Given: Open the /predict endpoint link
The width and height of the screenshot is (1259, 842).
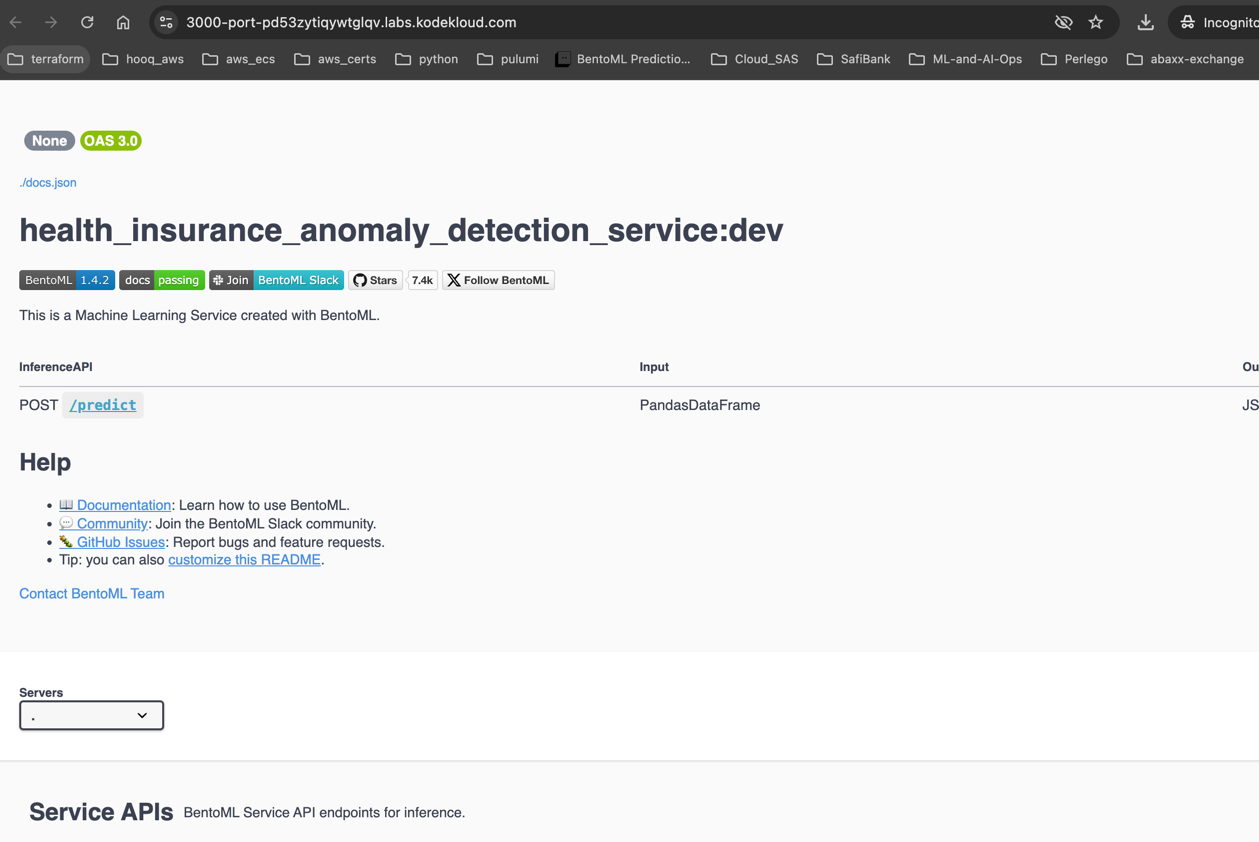Looking at the screenshot, I should pyautogui.click(x=103, y=405).
